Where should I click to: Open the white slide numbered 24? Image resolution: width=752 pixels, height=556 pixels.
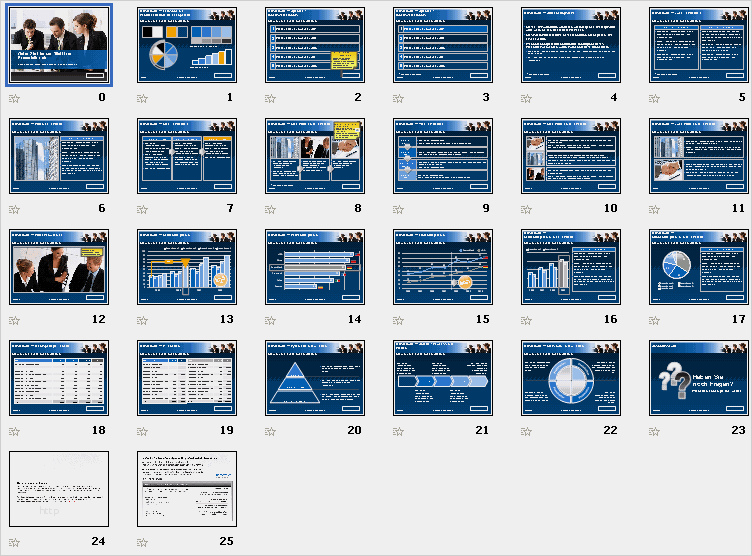(59, 488)
